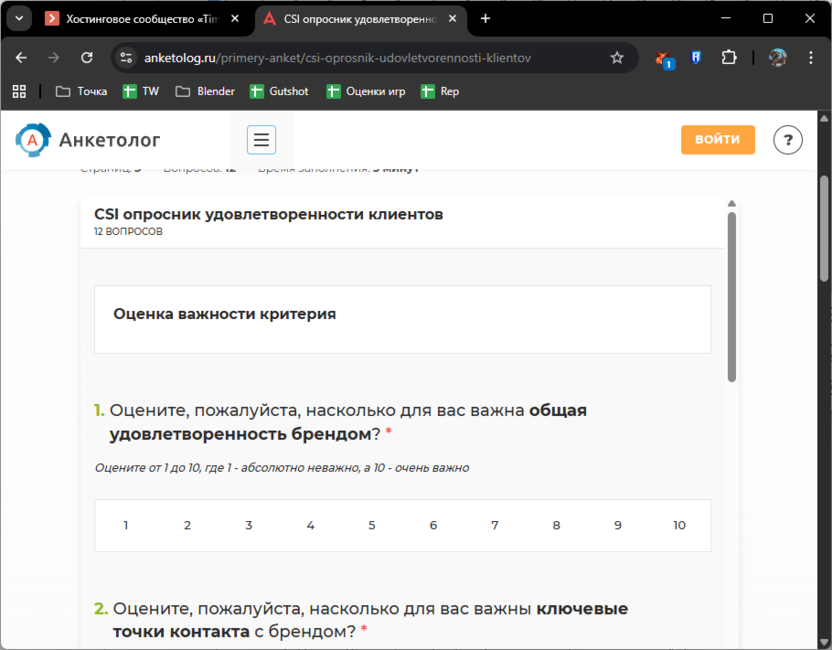Expand the site hamburger menu
This screenshot has width=832, height=650.
[261, 140]
